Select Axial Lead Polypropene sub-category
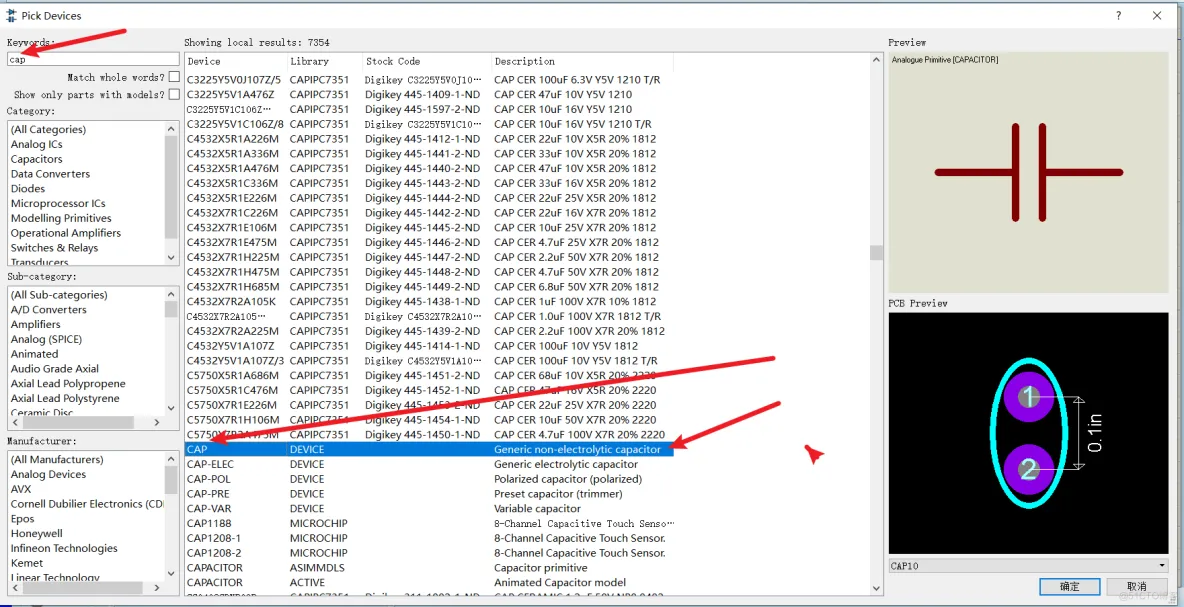1184x607 pixels. (x=68, y=384)
